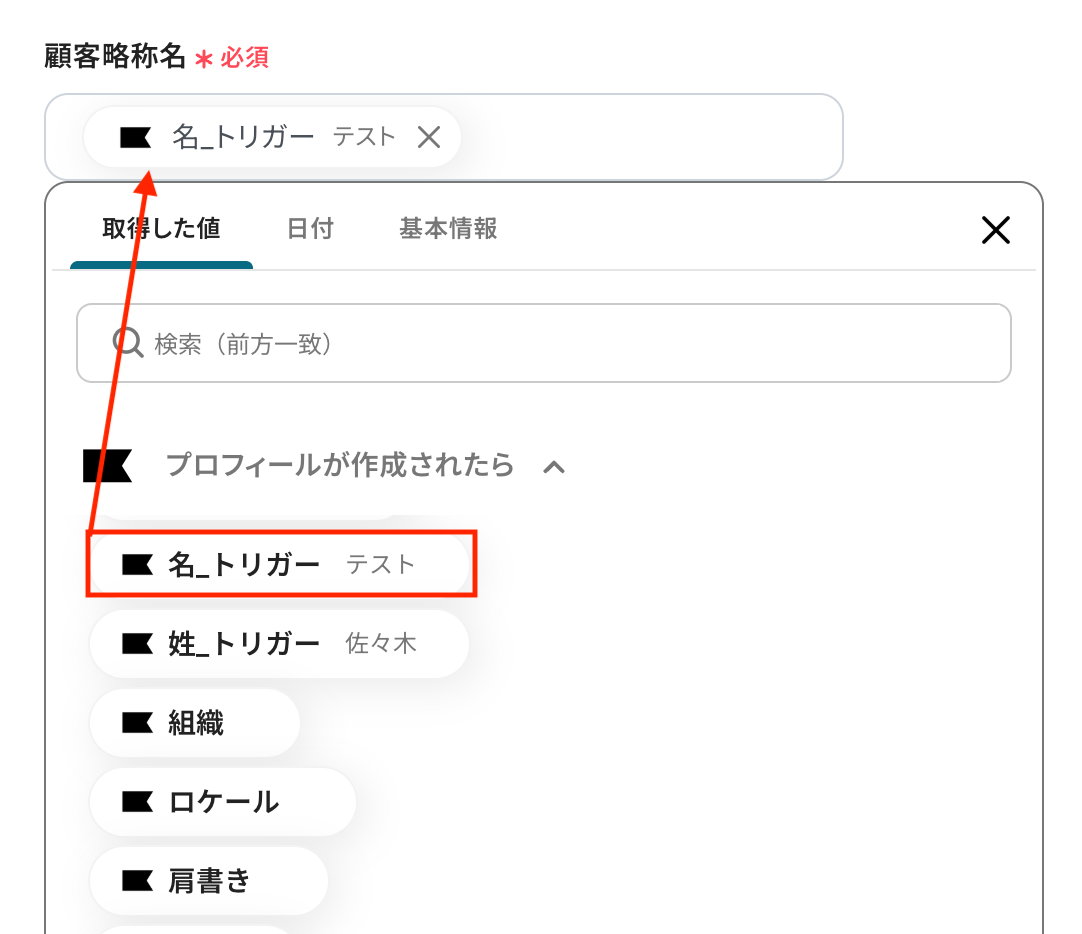This screenshot has height=934, width=1082.
Task: Click the flag icon in the selected field chip
Action: (x=135, y=137)
